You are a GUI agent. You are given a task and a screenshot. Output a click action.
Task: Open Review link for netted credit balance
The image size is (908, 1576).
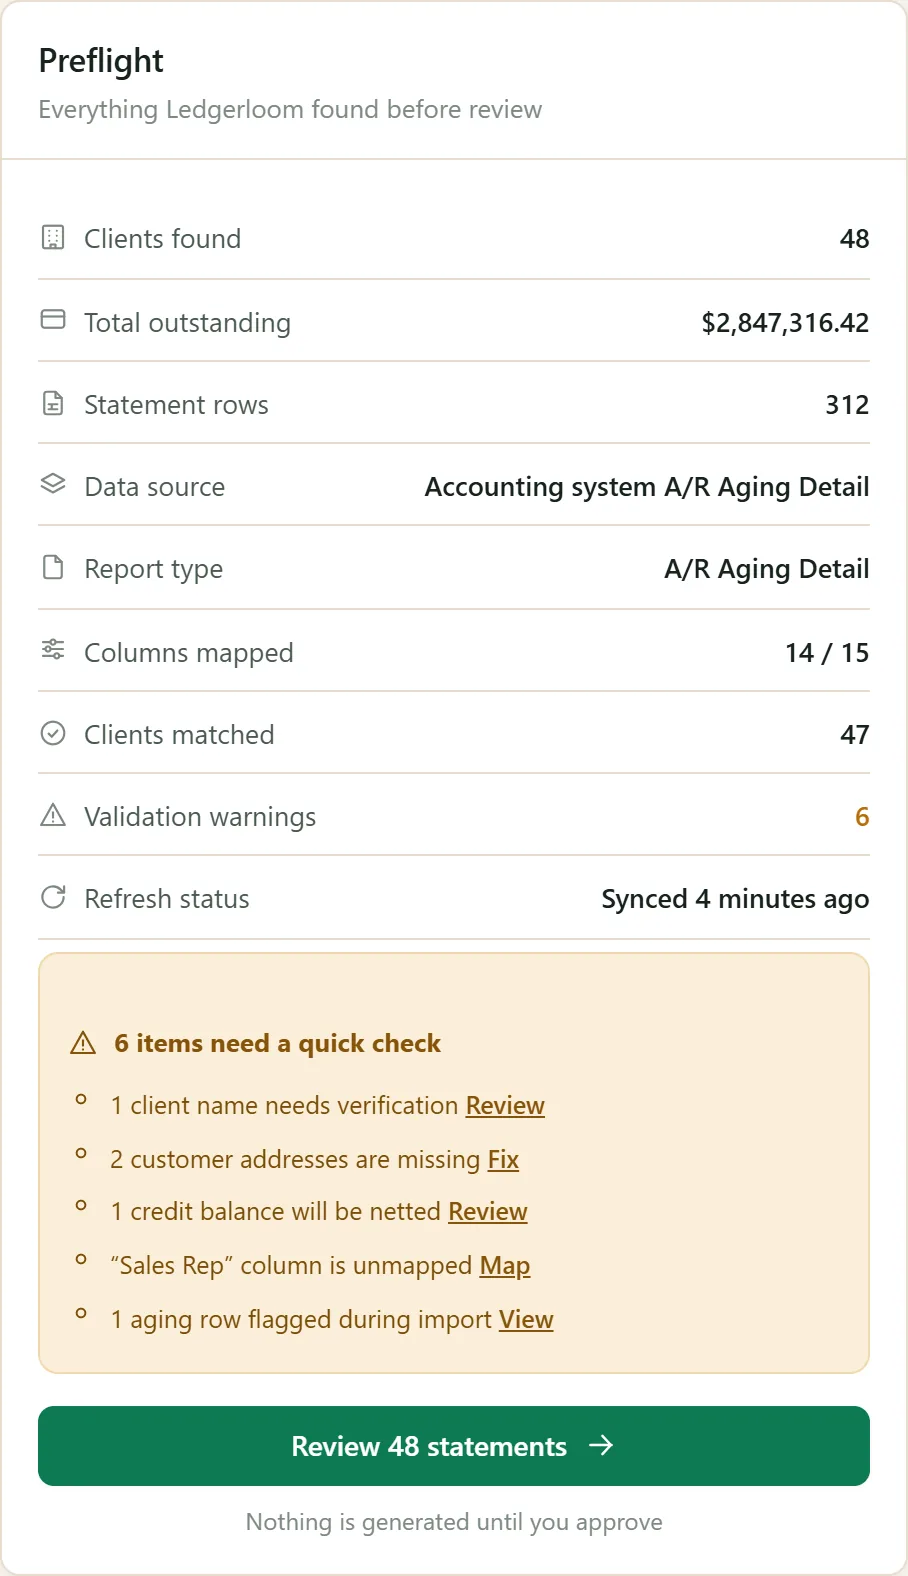coord(487,1211)
